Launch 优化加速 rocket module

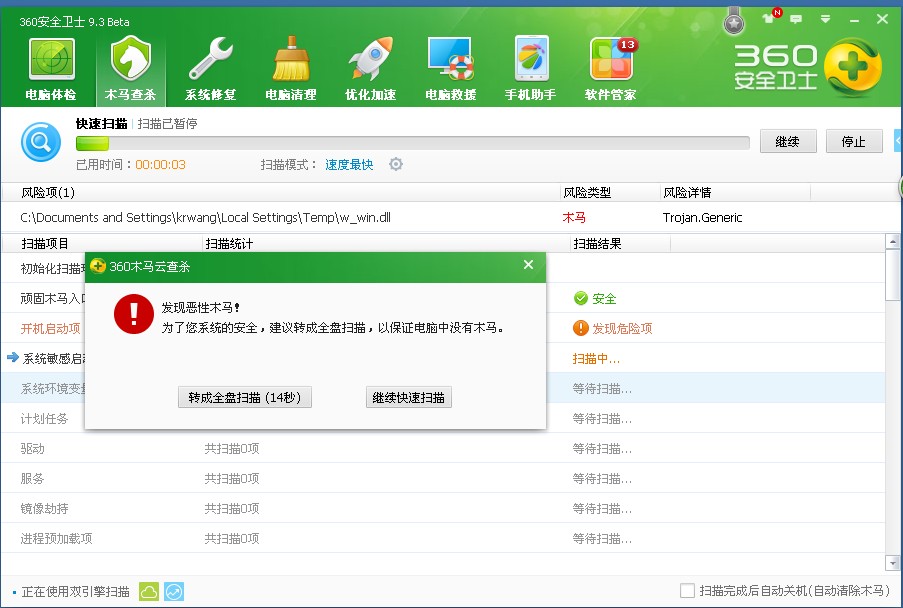[370, 68]
